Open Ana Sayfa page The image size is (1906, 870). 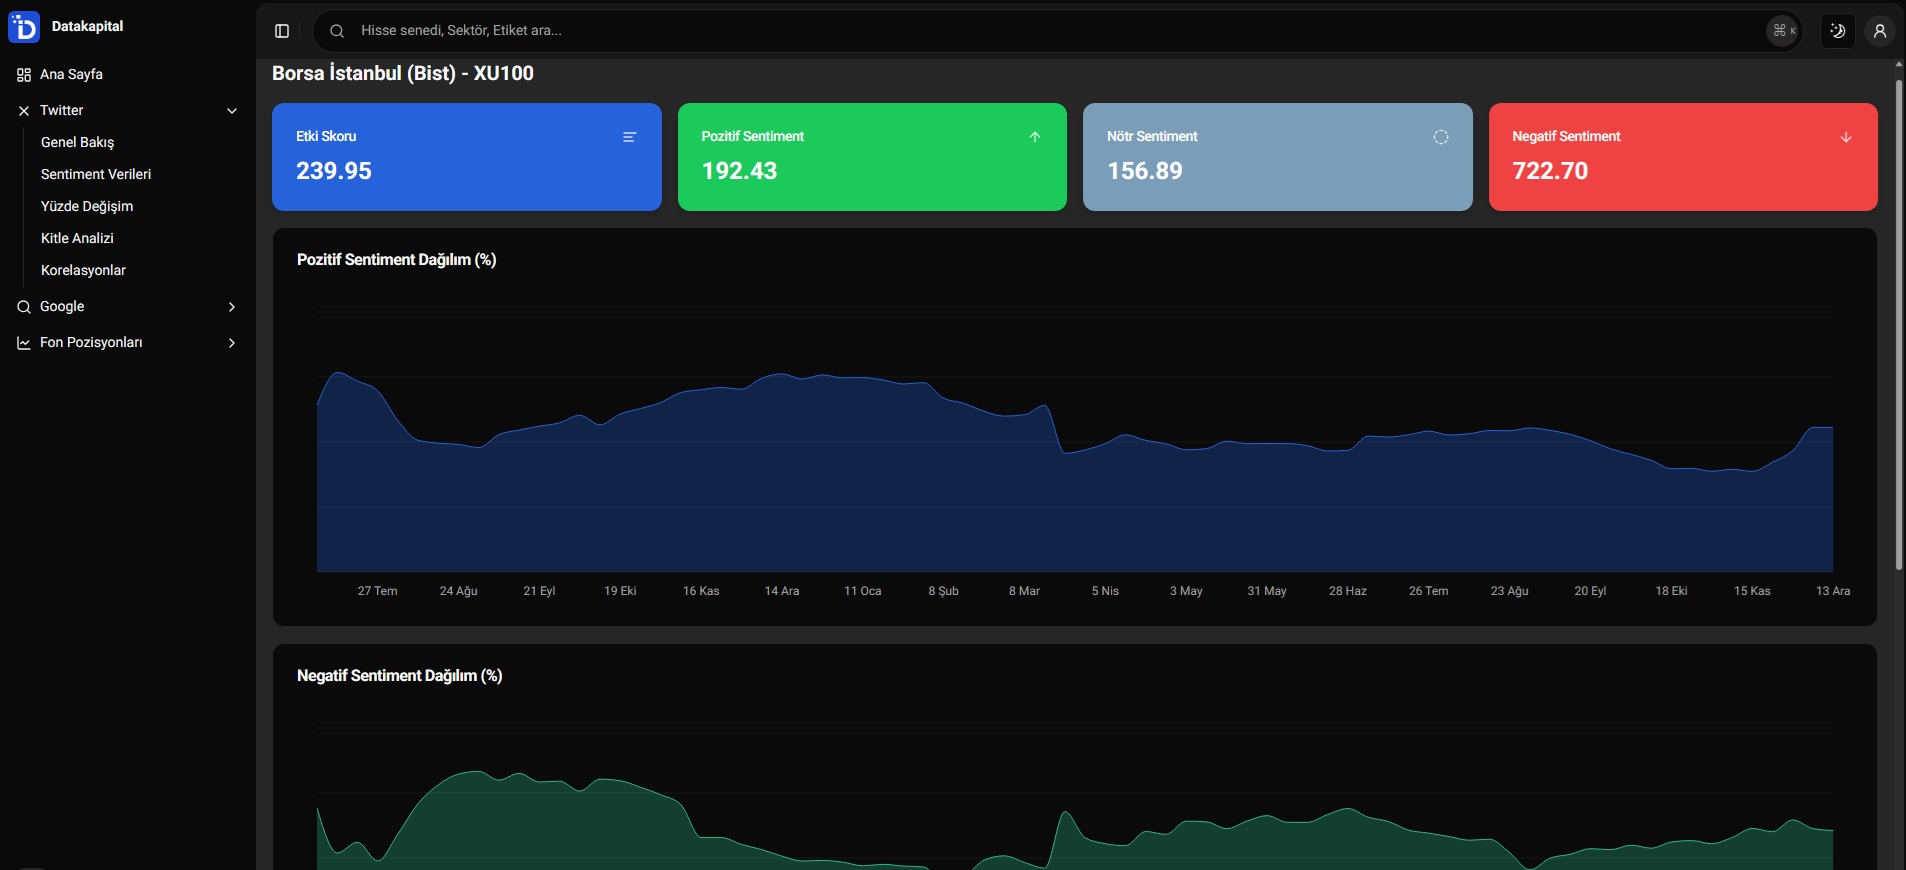(71, 74)
